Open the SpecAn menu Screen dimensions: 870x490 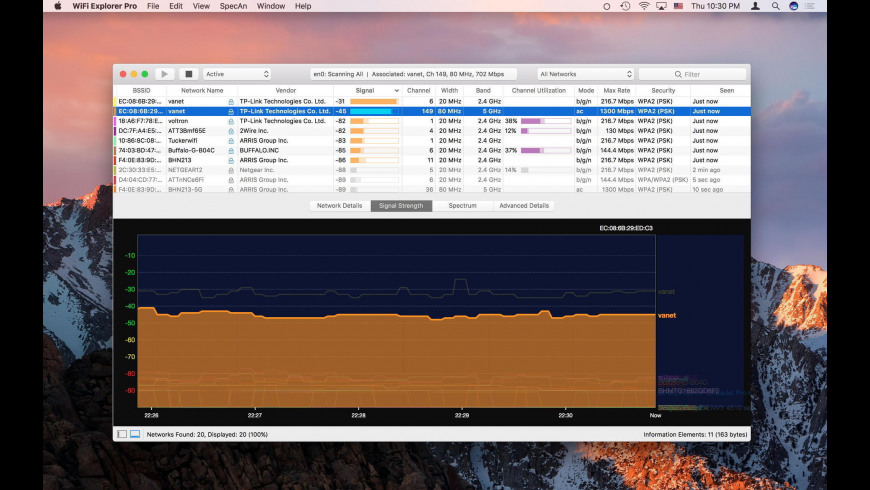click(233, 6)
